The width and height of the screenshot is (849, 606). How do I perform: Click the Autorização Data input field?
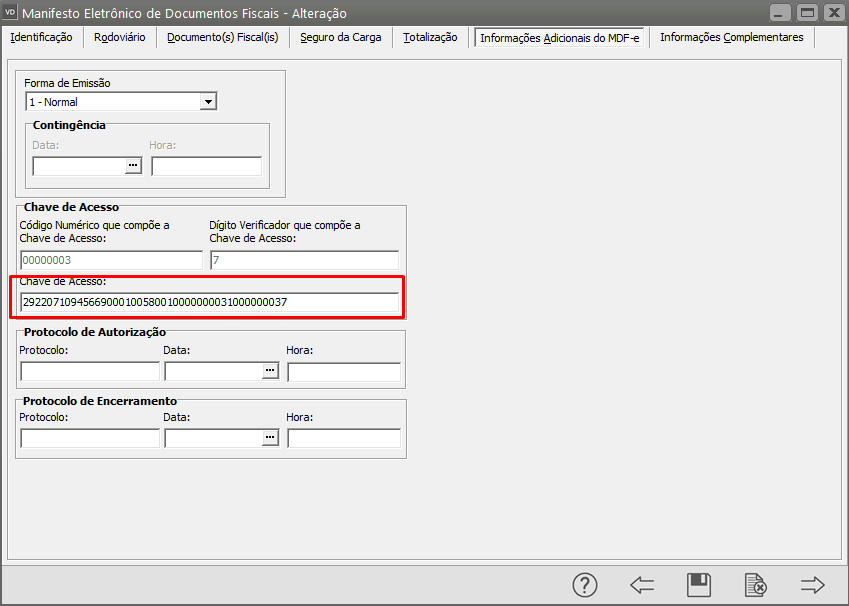[x=213, y=372]
